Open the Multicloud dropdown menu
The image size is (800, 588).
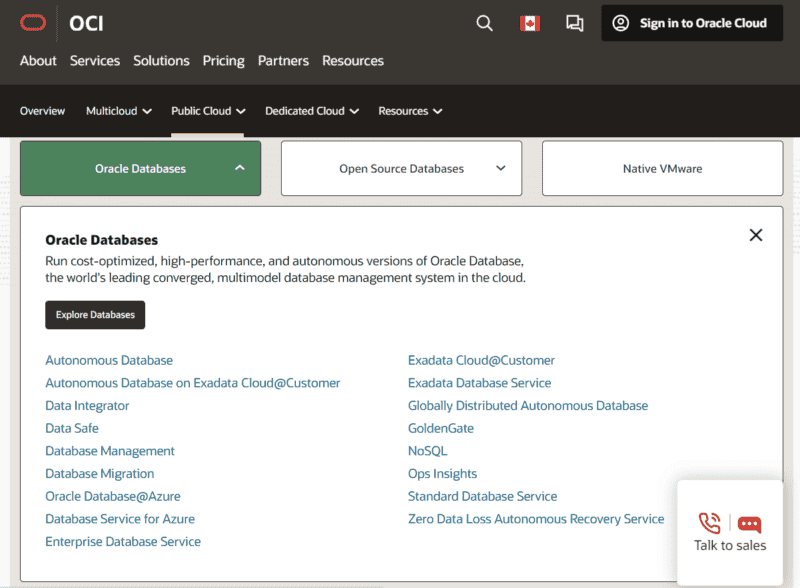coord(118,111)
